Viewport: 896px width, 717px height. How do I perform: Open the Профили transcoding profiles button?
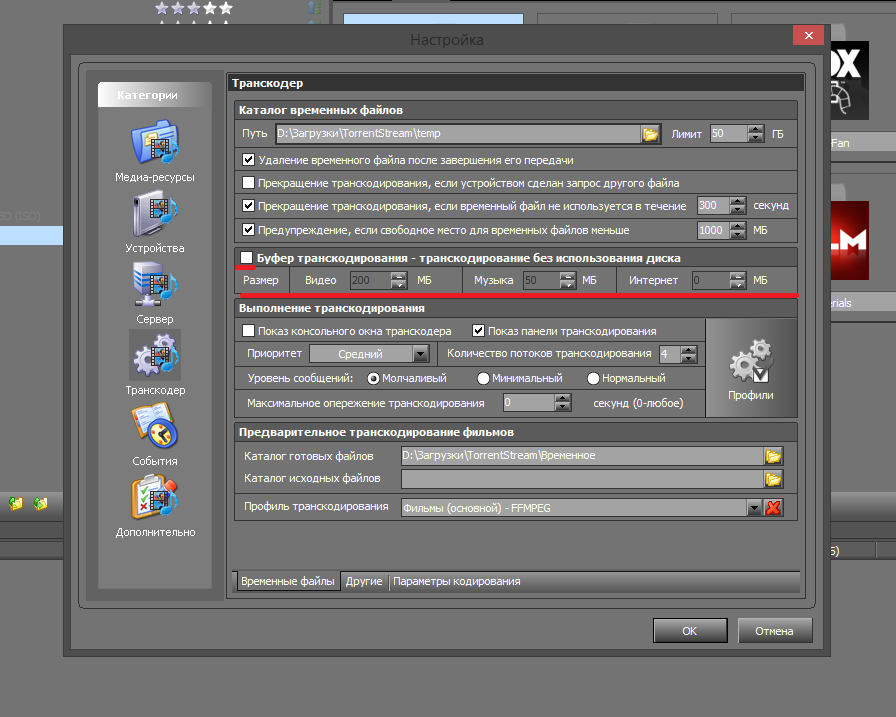pyautogui.click(x=751, y=368)
